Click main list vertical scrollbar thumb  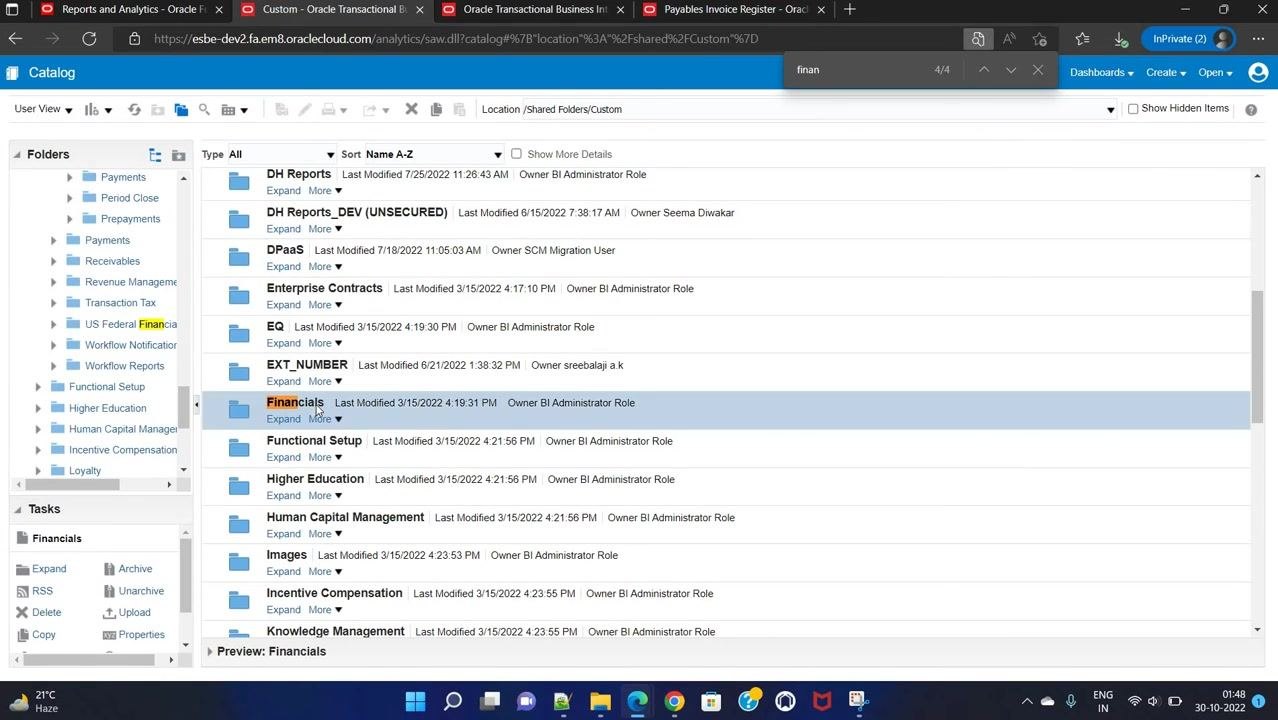point(1257,356)
